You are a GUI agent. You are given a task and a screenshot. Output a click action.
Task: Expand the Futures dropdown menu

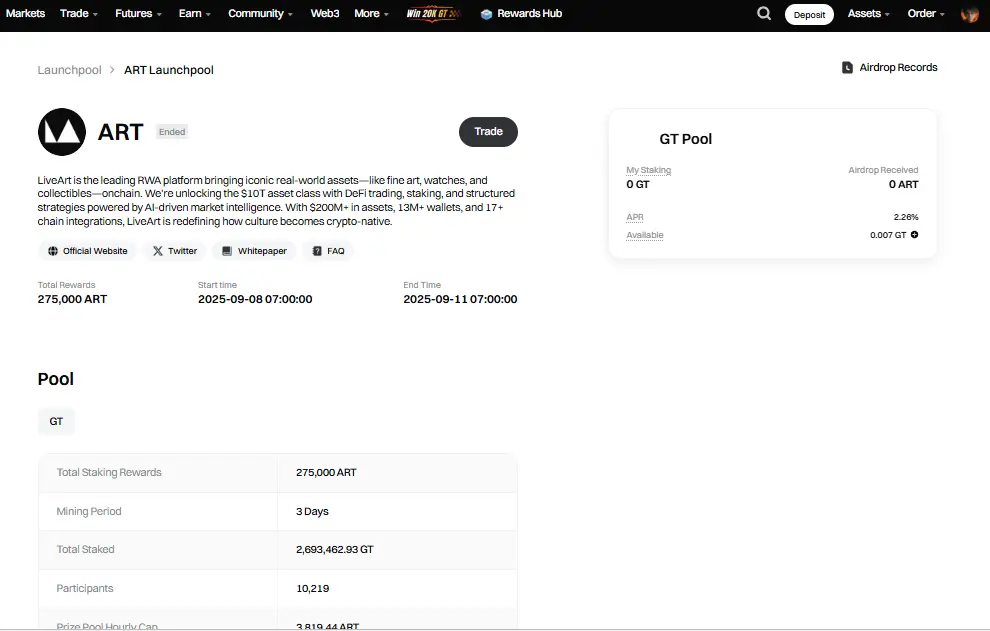tap(138, 13)
